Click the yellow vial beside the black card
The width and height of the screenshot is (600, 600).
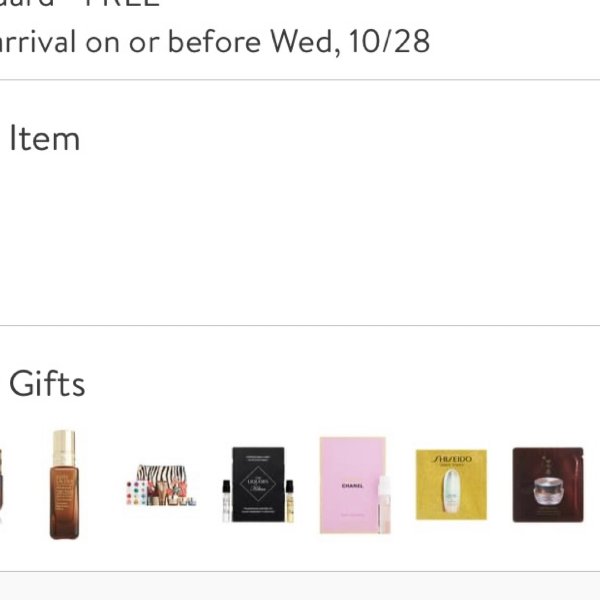pos(290,501)
